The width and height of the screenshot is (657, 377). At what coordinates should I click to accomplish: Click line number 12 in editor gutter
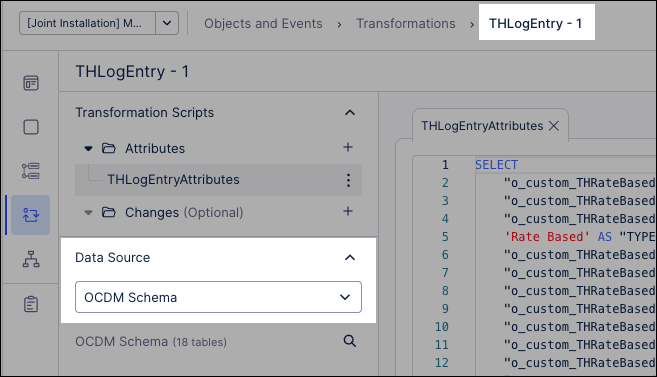[442, 363]
